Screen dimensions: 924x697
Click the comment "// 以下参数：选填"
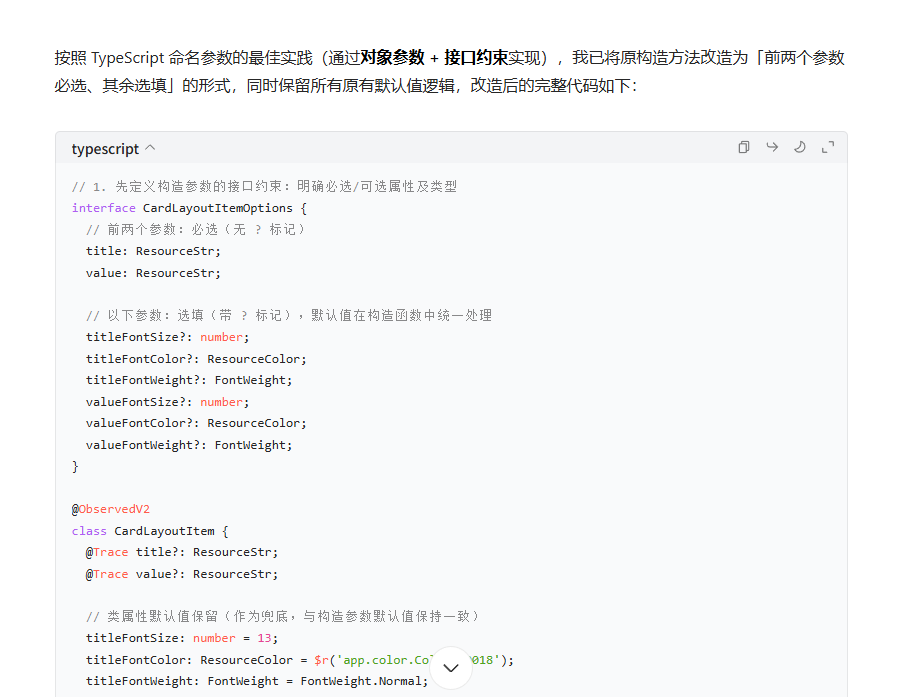pos(145,316)
